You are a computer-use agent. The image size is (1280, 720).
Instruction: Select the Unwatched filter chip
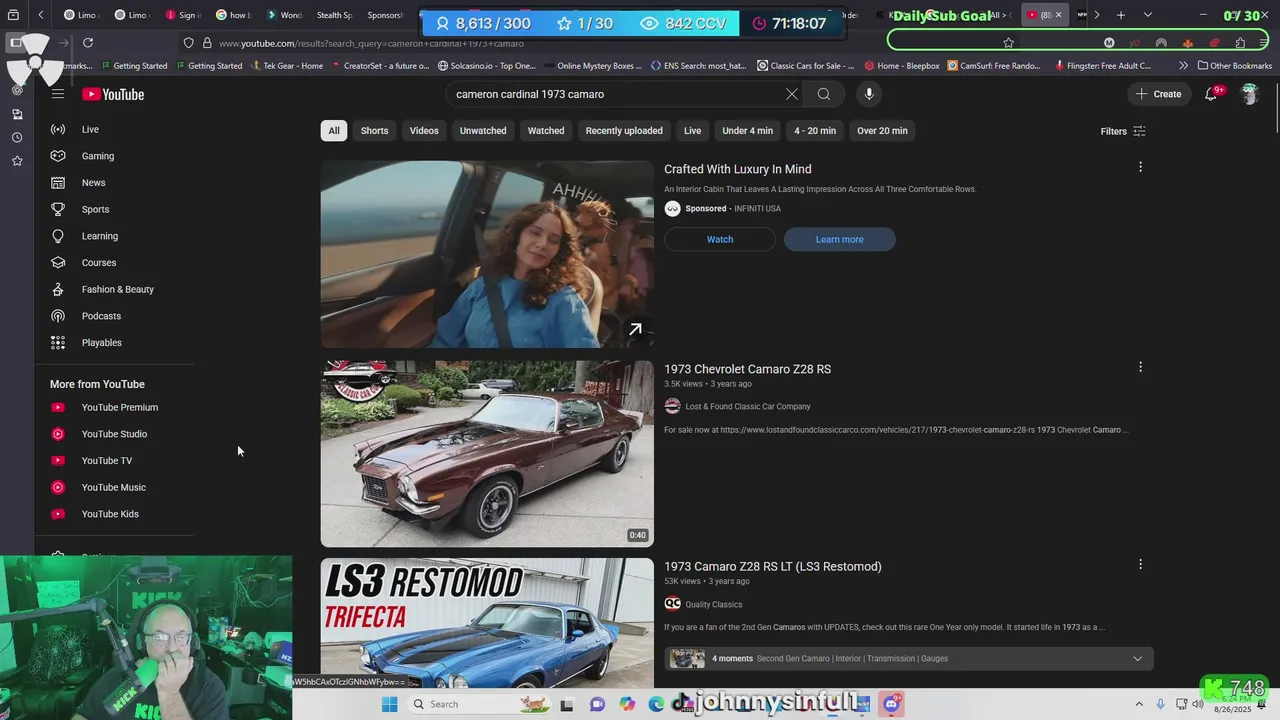483,131
